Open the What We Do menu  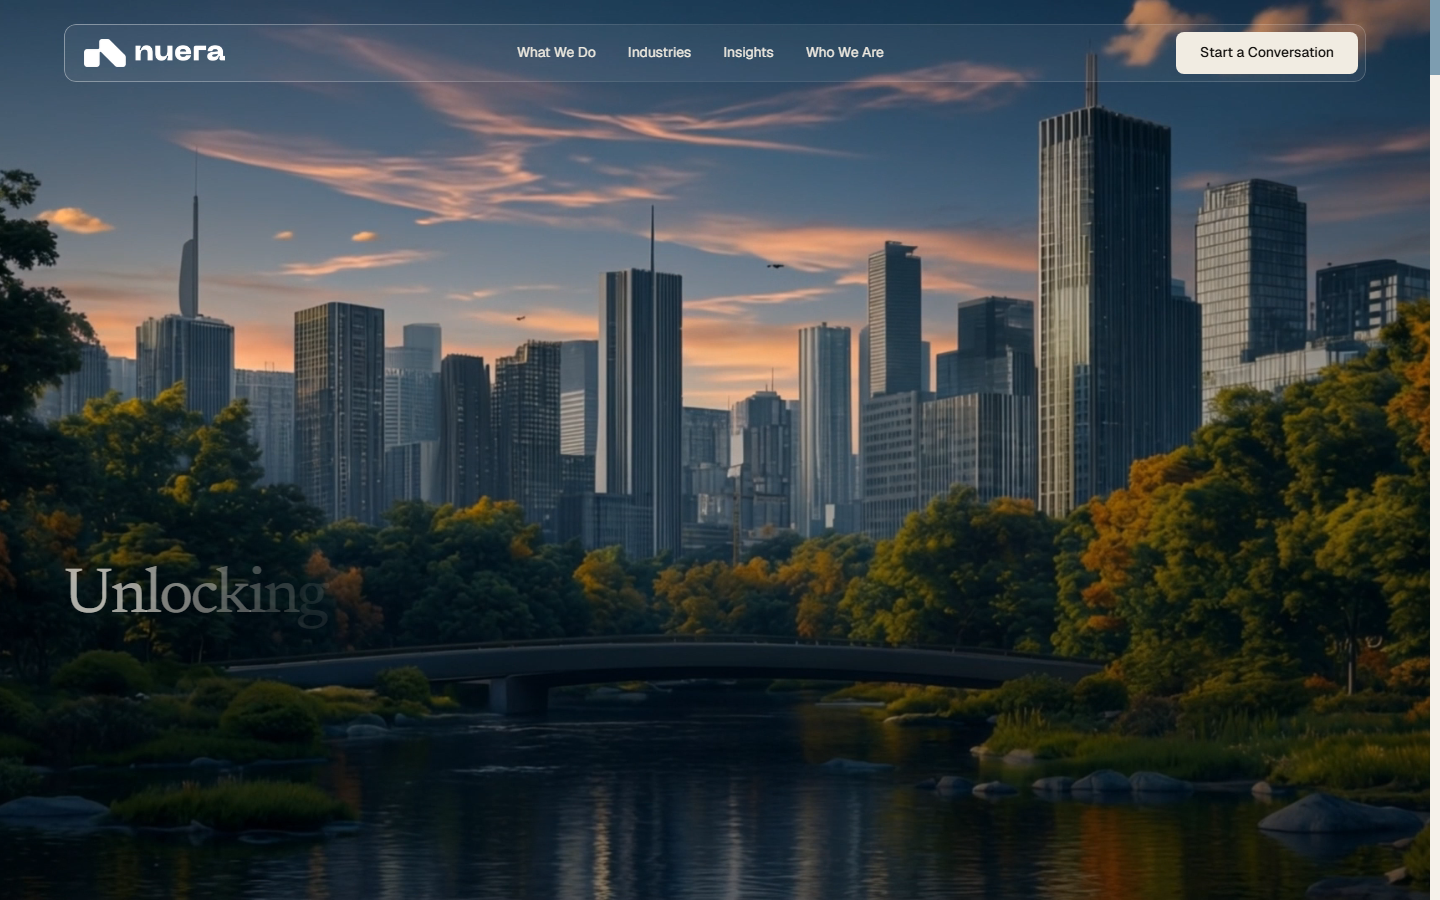click(x=556, y=52)
